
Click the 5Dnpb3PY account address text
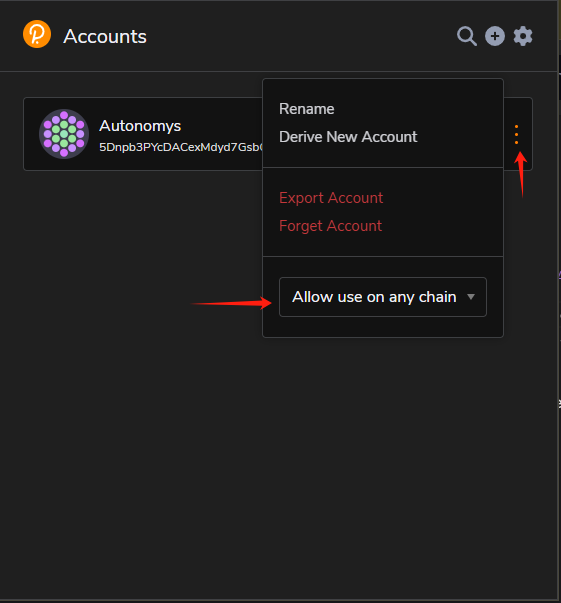(180, 147)
